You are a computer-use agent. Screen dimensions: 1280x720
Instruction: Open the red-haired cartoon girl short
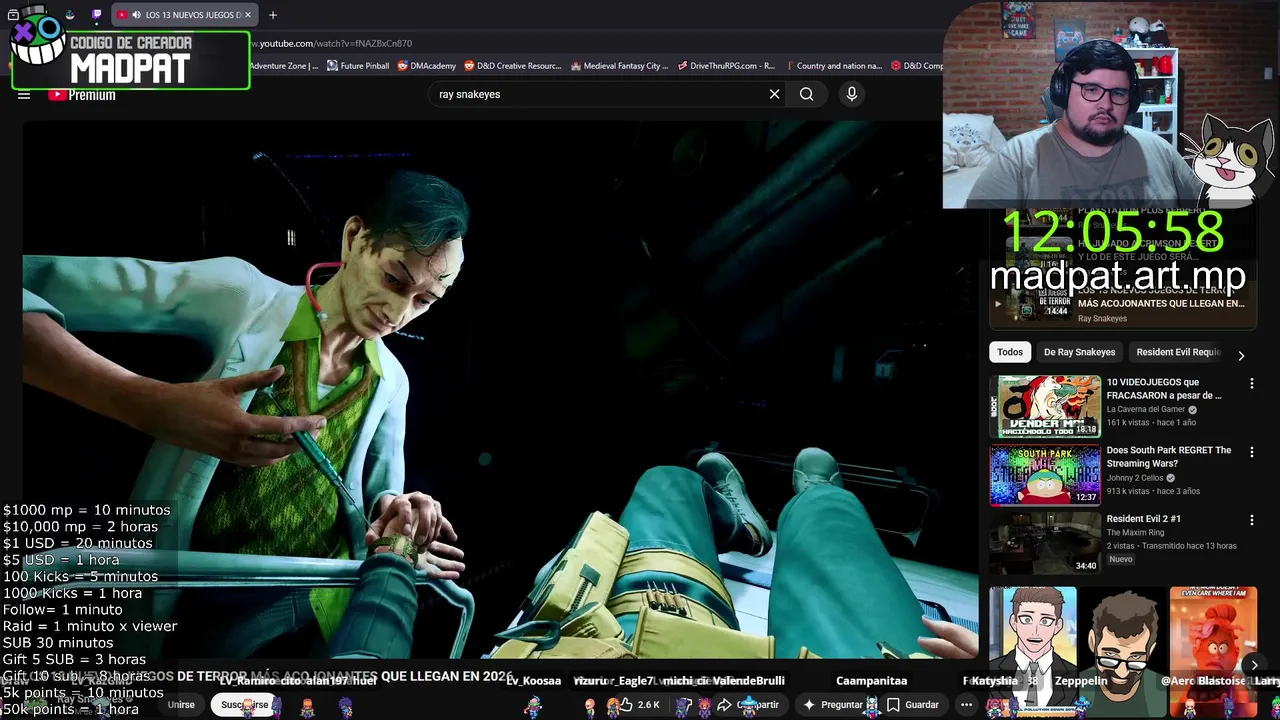[x=1213, y=652]
